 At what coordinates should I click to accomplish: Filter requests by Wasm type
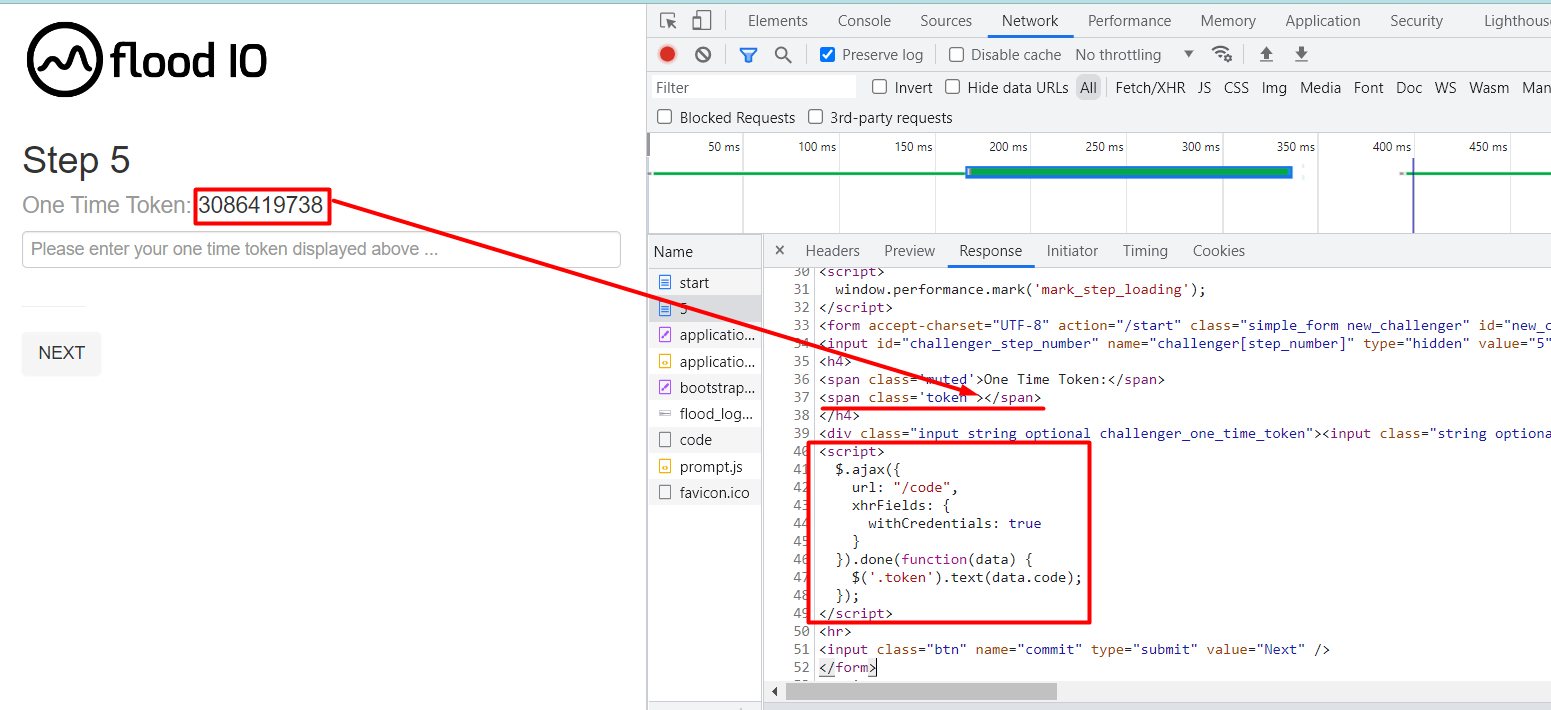coord(1489,88)
